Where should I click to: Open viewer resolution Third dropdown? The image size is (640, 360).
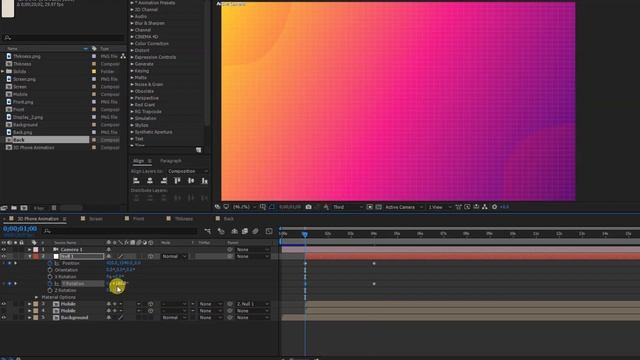[x=348, y=207]
